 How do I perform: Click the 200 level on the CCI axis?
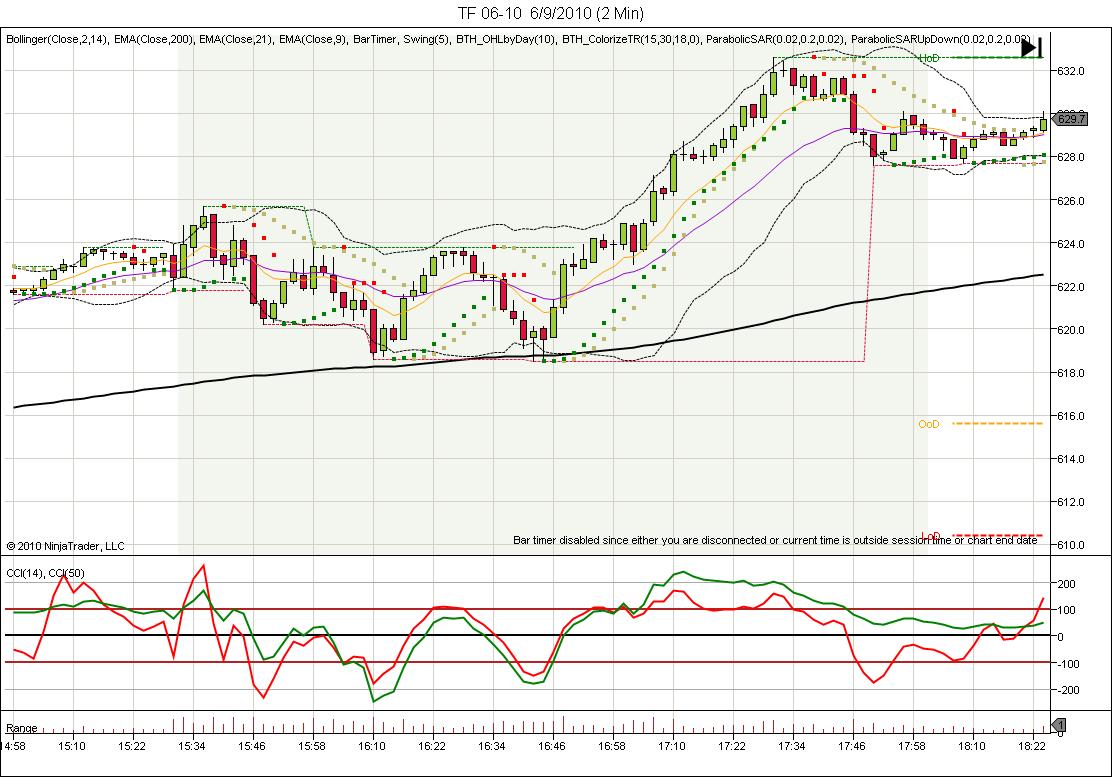click(x=1067, y=584)
